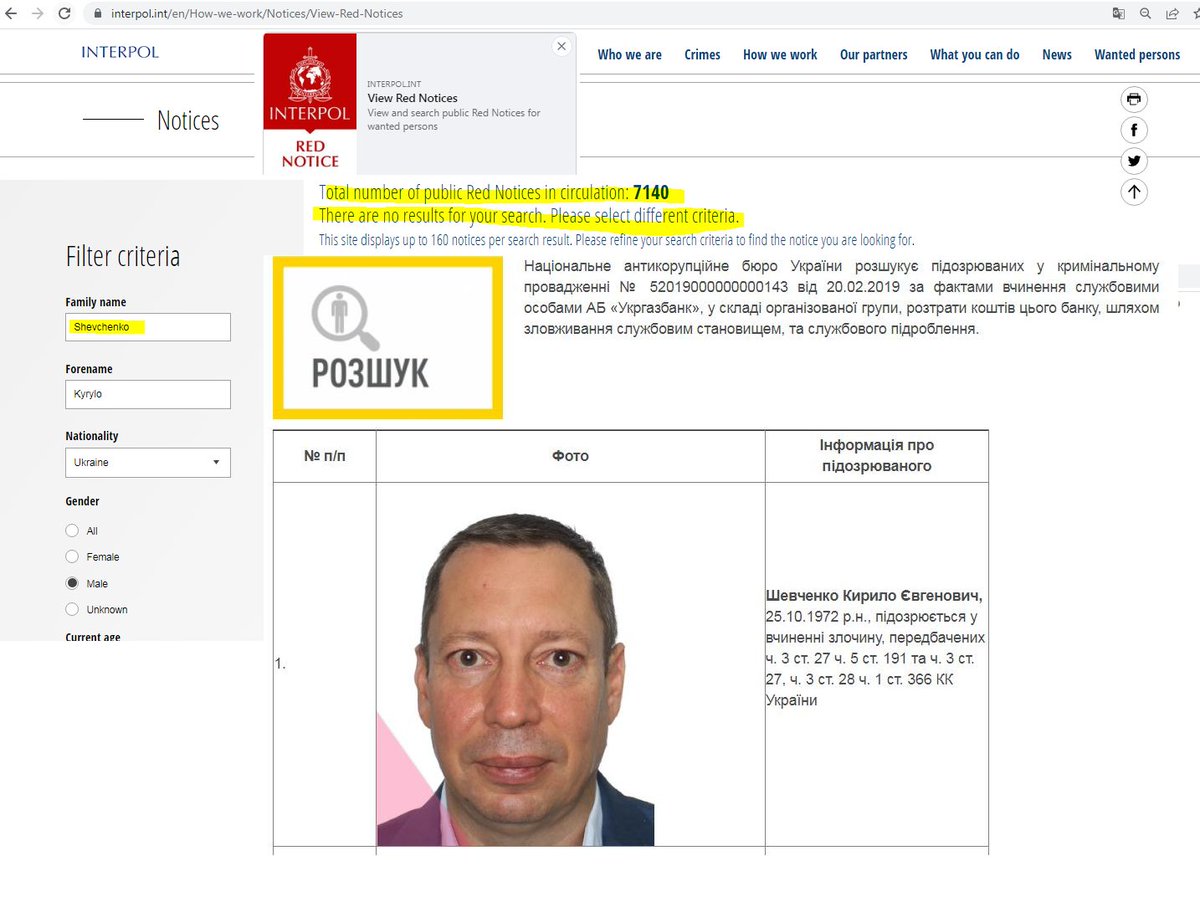Click the '160 notices per search result' notice text
1200x907 pixels.
point(617,240)
